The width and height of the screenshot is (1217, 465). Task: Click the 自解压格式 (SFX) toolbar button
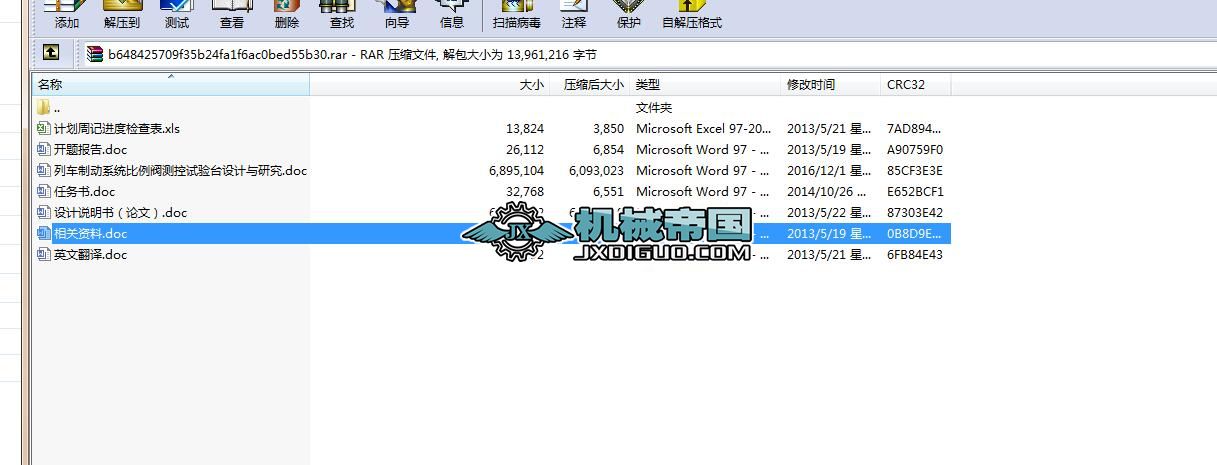pyautogui.click(x=692, y=14)
